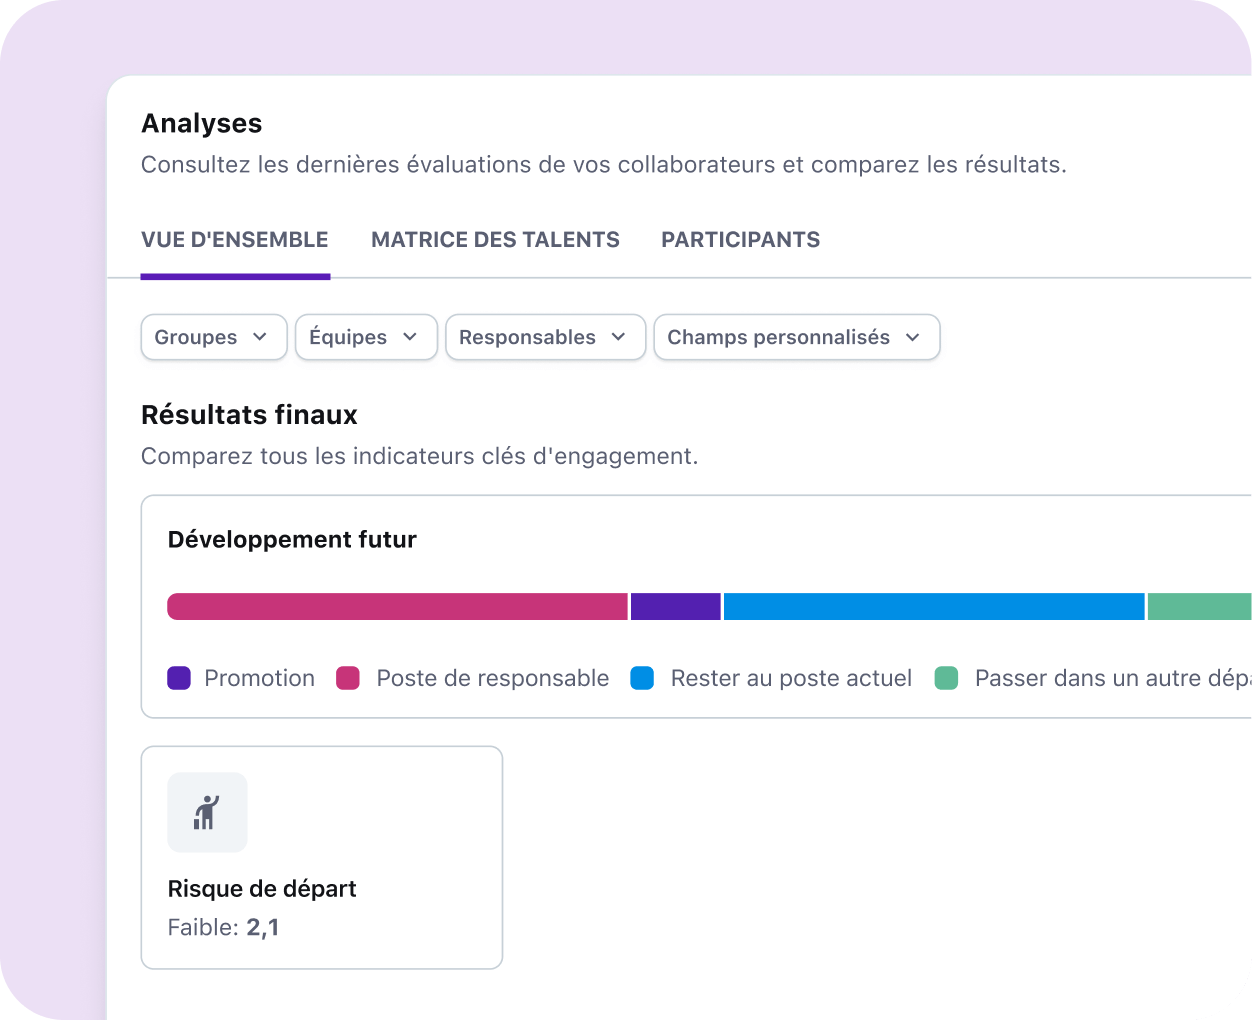Click the purple Promotion bar segment

[675, 606]
